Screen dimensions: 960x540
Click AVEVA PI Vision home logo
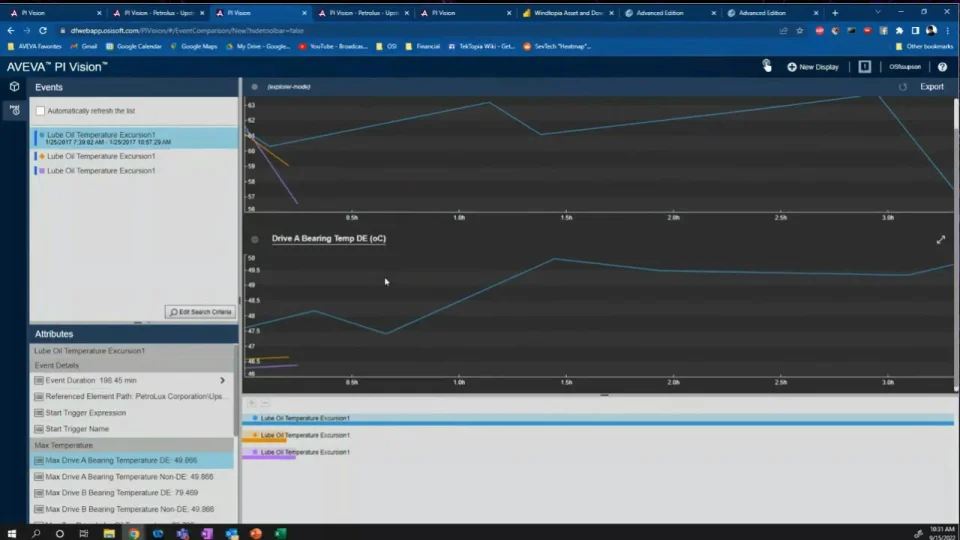point(57,67)
